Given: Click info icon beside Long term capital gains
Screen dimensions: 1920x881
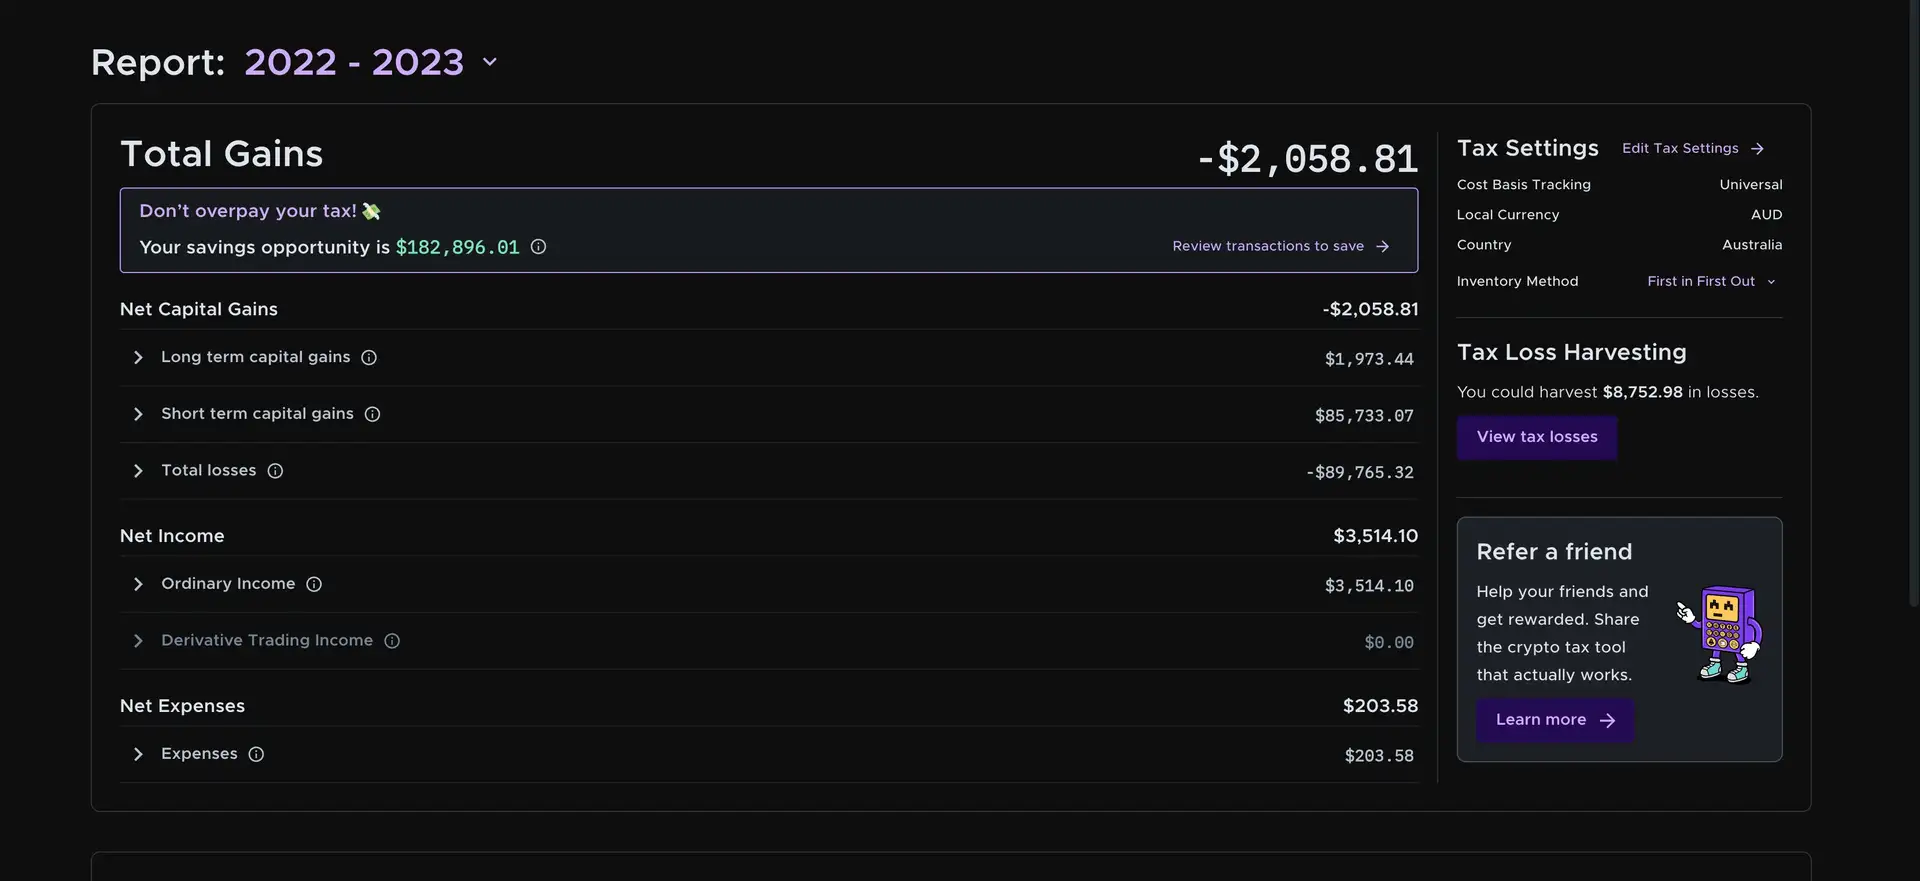Looking at the screenshot, I should 369,358.
